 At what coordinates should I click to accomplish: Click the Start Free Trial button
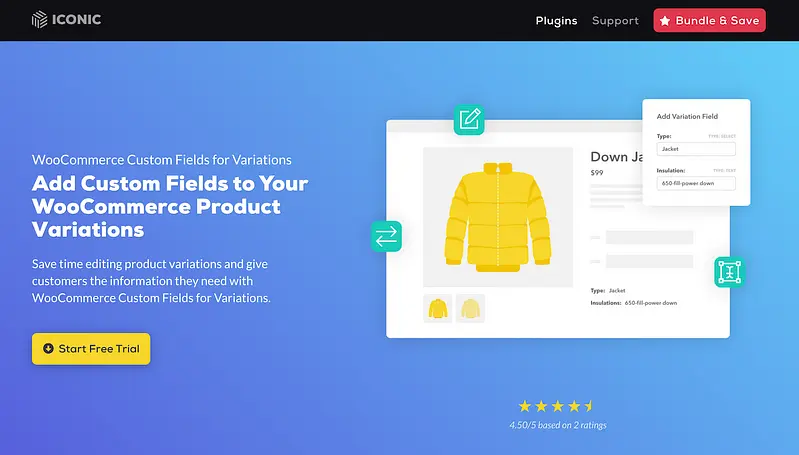[x=91, y=349]
